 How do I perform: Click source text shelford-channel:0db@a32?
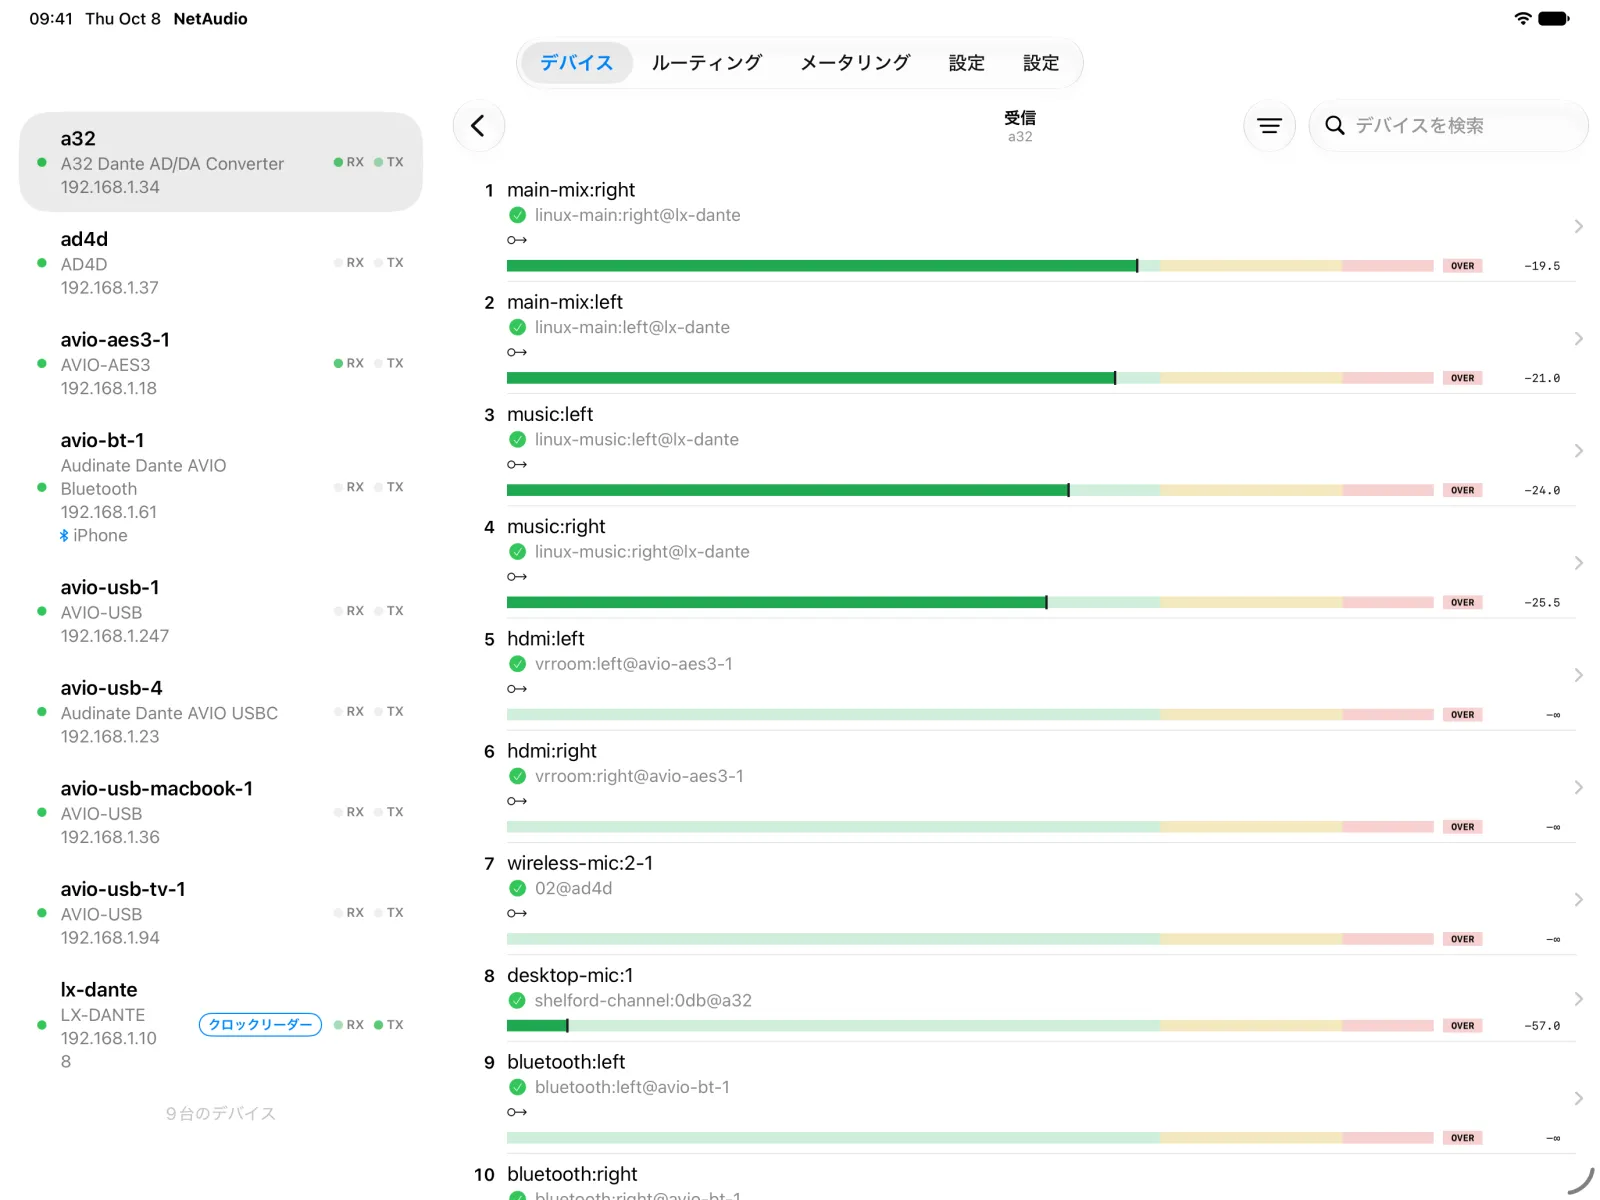click(x=643, y=1000)
